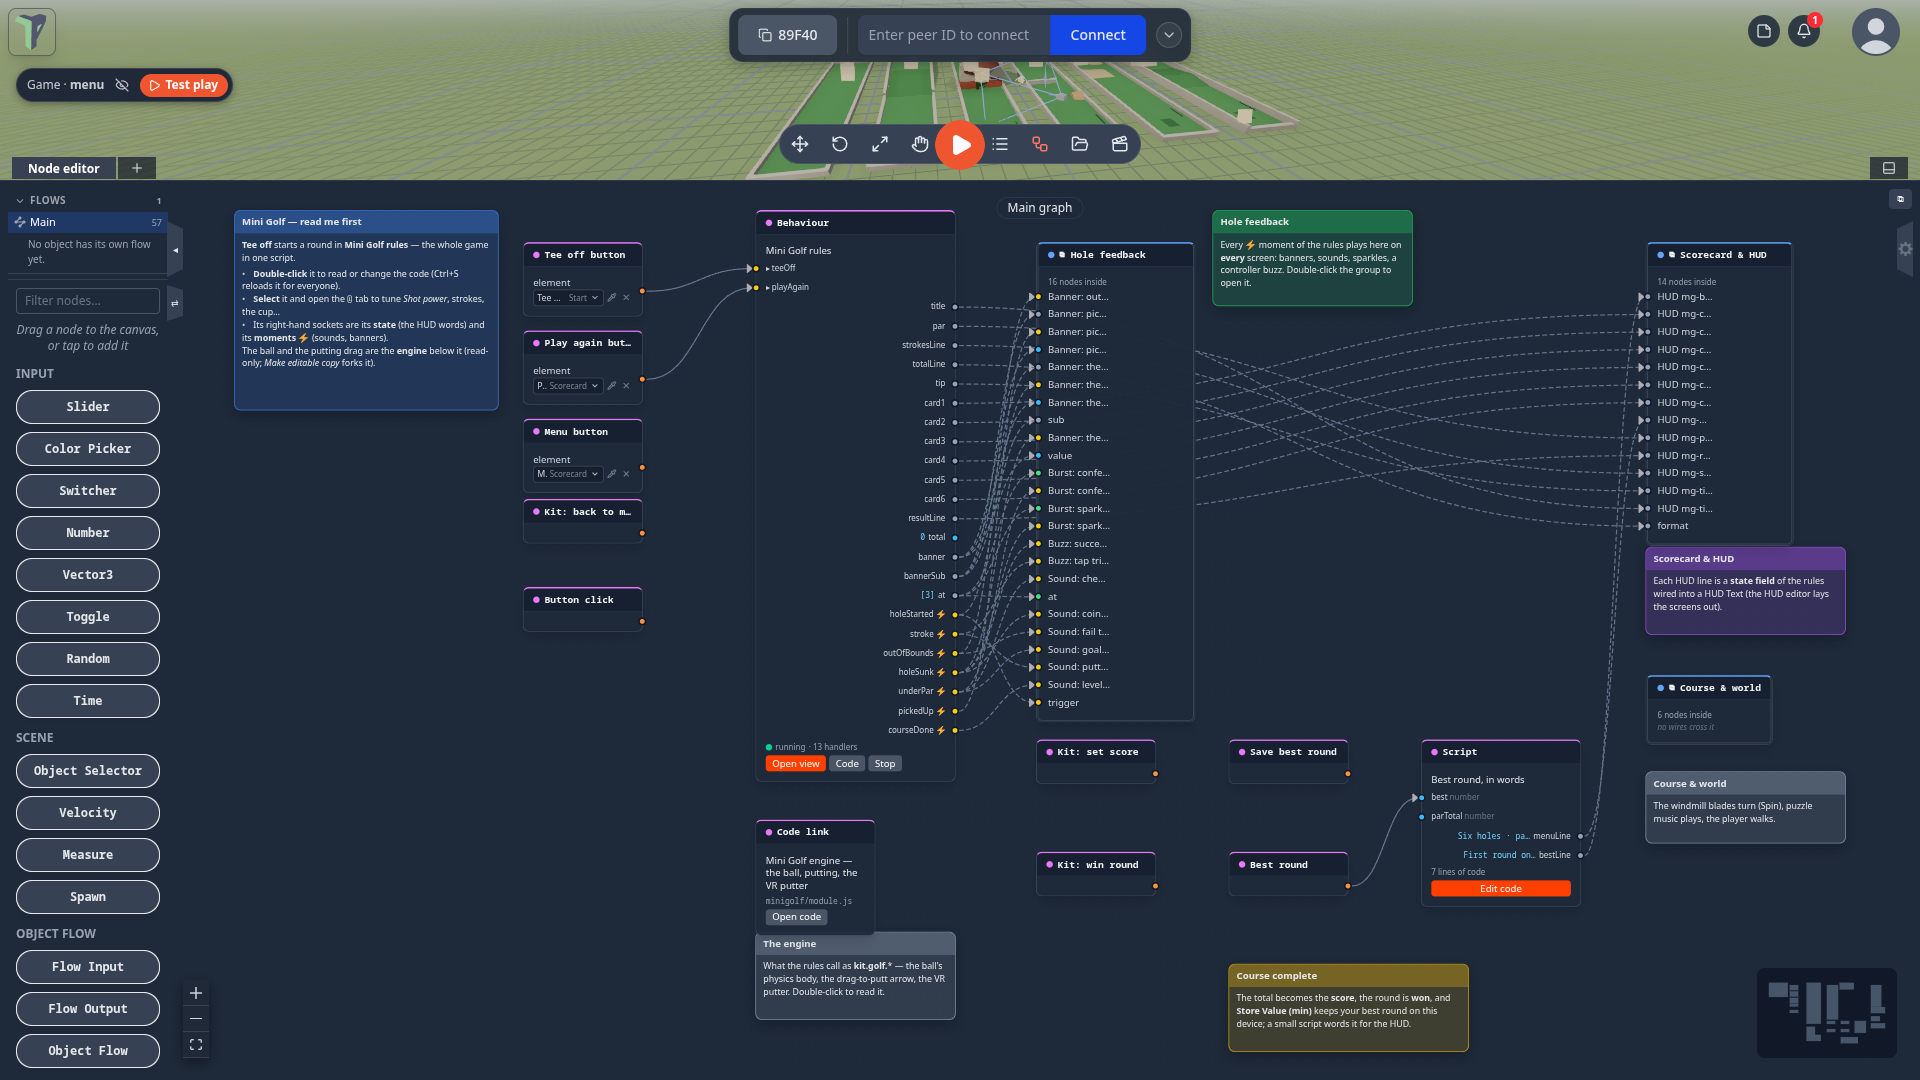Activate the hand grab tool

pos(920,144)
